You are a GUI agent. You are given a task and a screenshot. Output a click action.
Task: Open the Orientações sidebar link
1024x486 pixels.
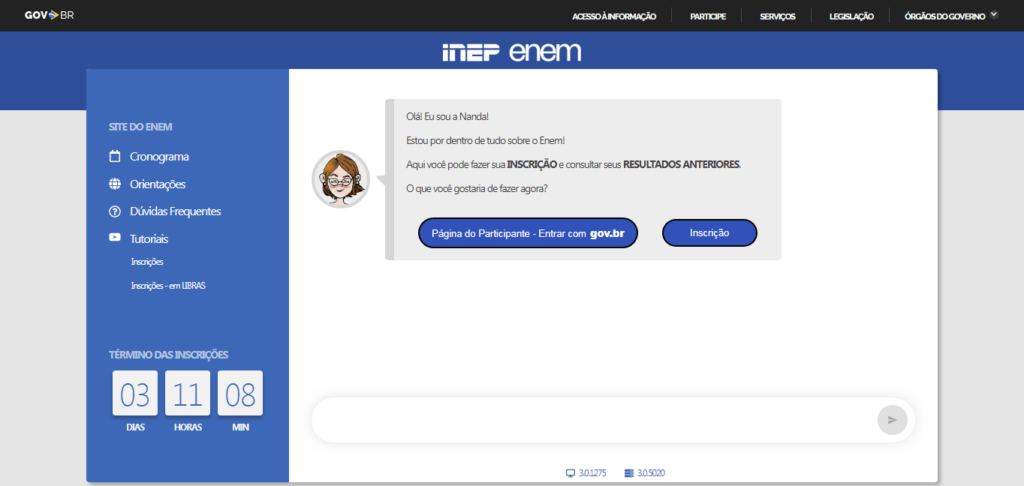(x=157, y=184)
